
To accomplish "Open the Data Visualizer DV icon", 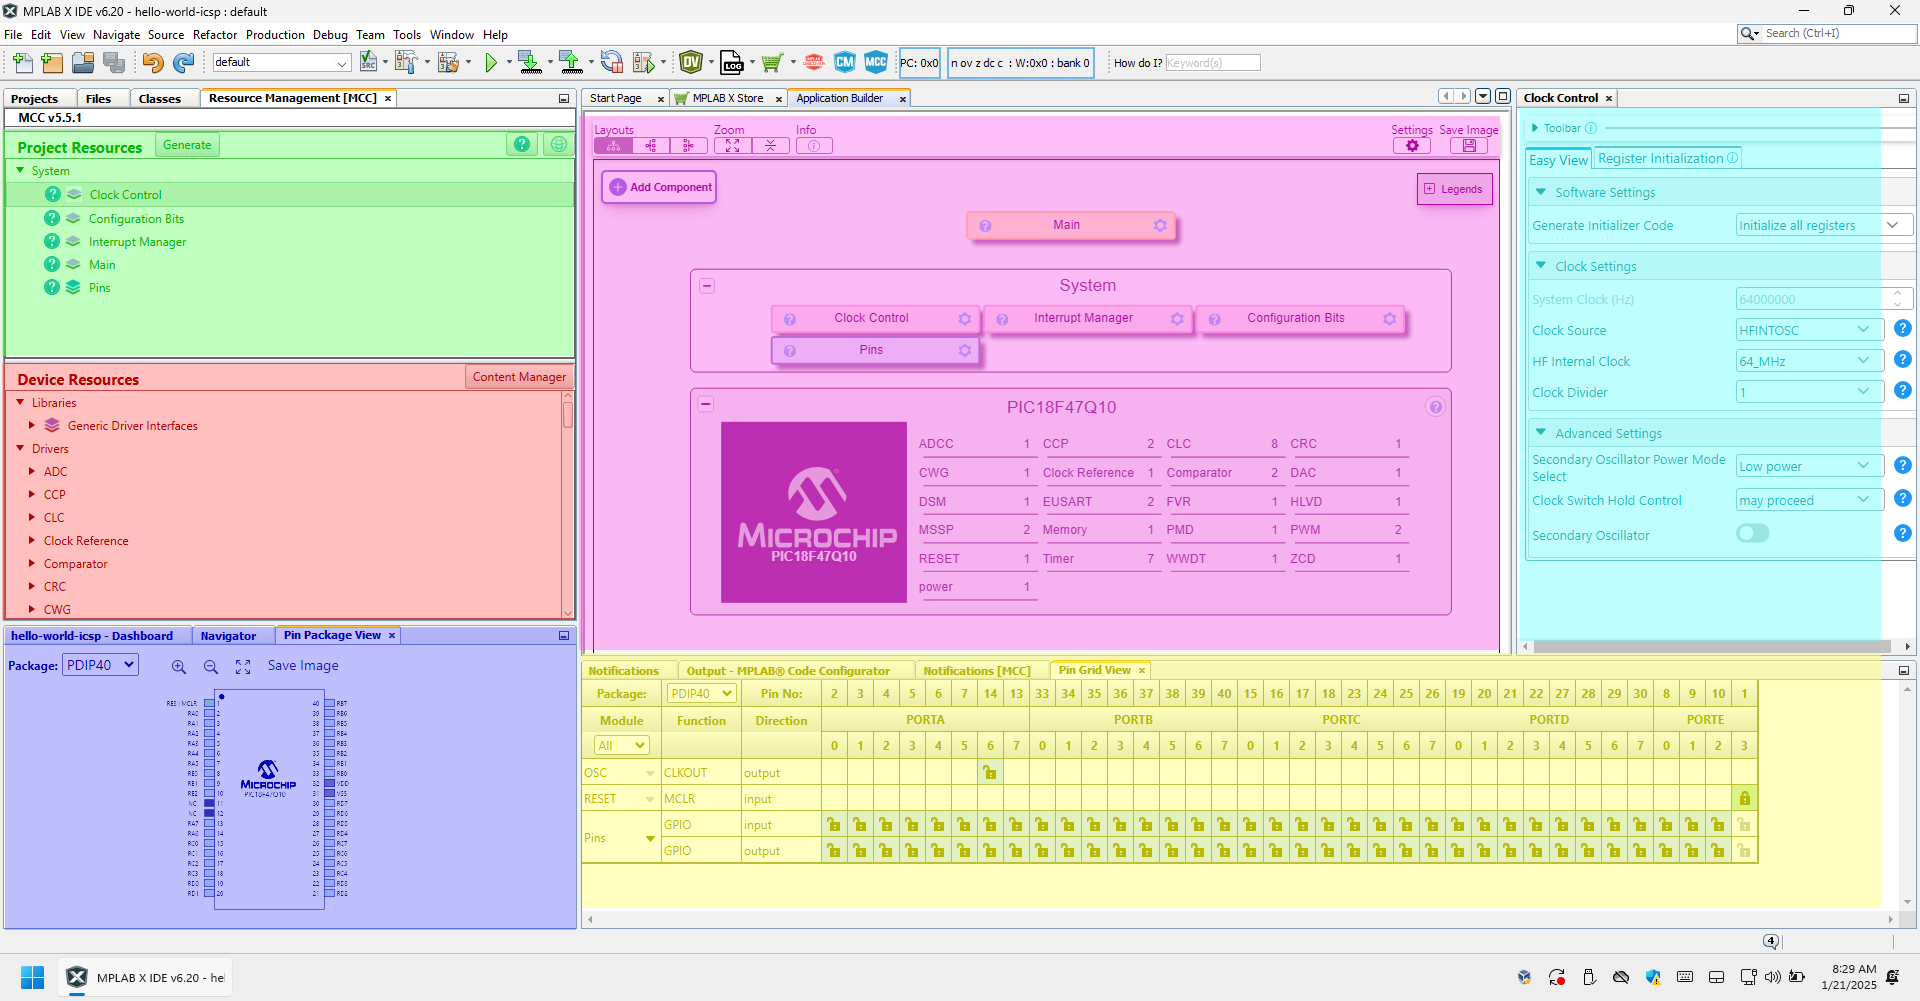I will (691, 62).
